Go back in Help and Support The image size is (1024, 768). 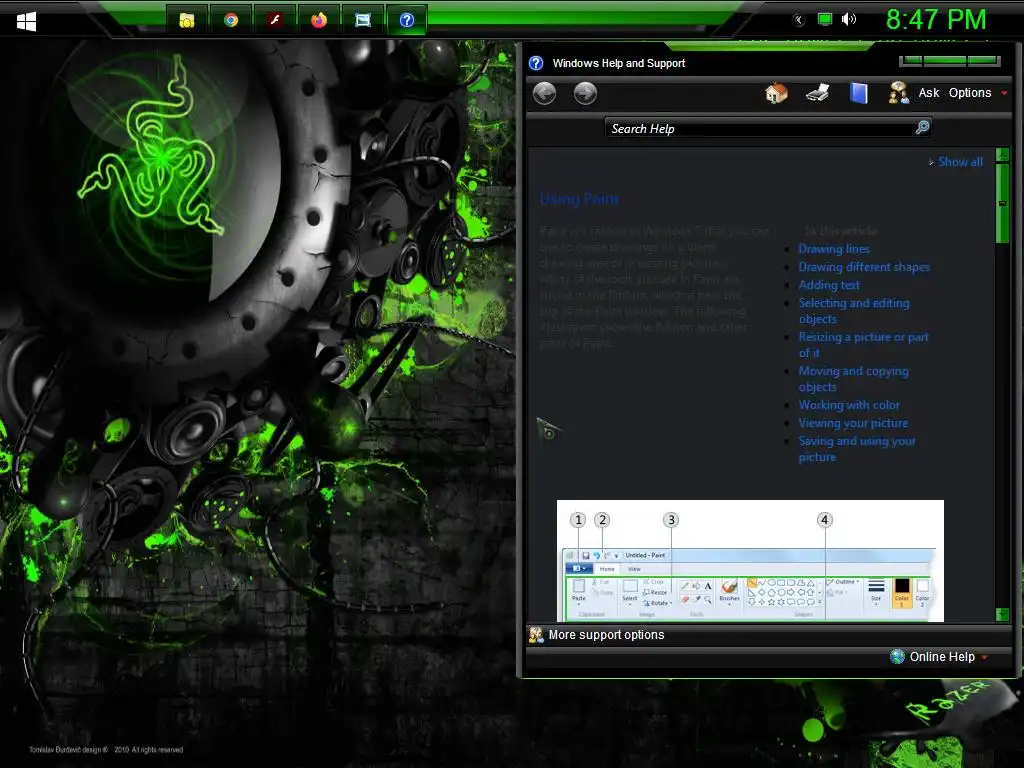(x=544, y=93)
